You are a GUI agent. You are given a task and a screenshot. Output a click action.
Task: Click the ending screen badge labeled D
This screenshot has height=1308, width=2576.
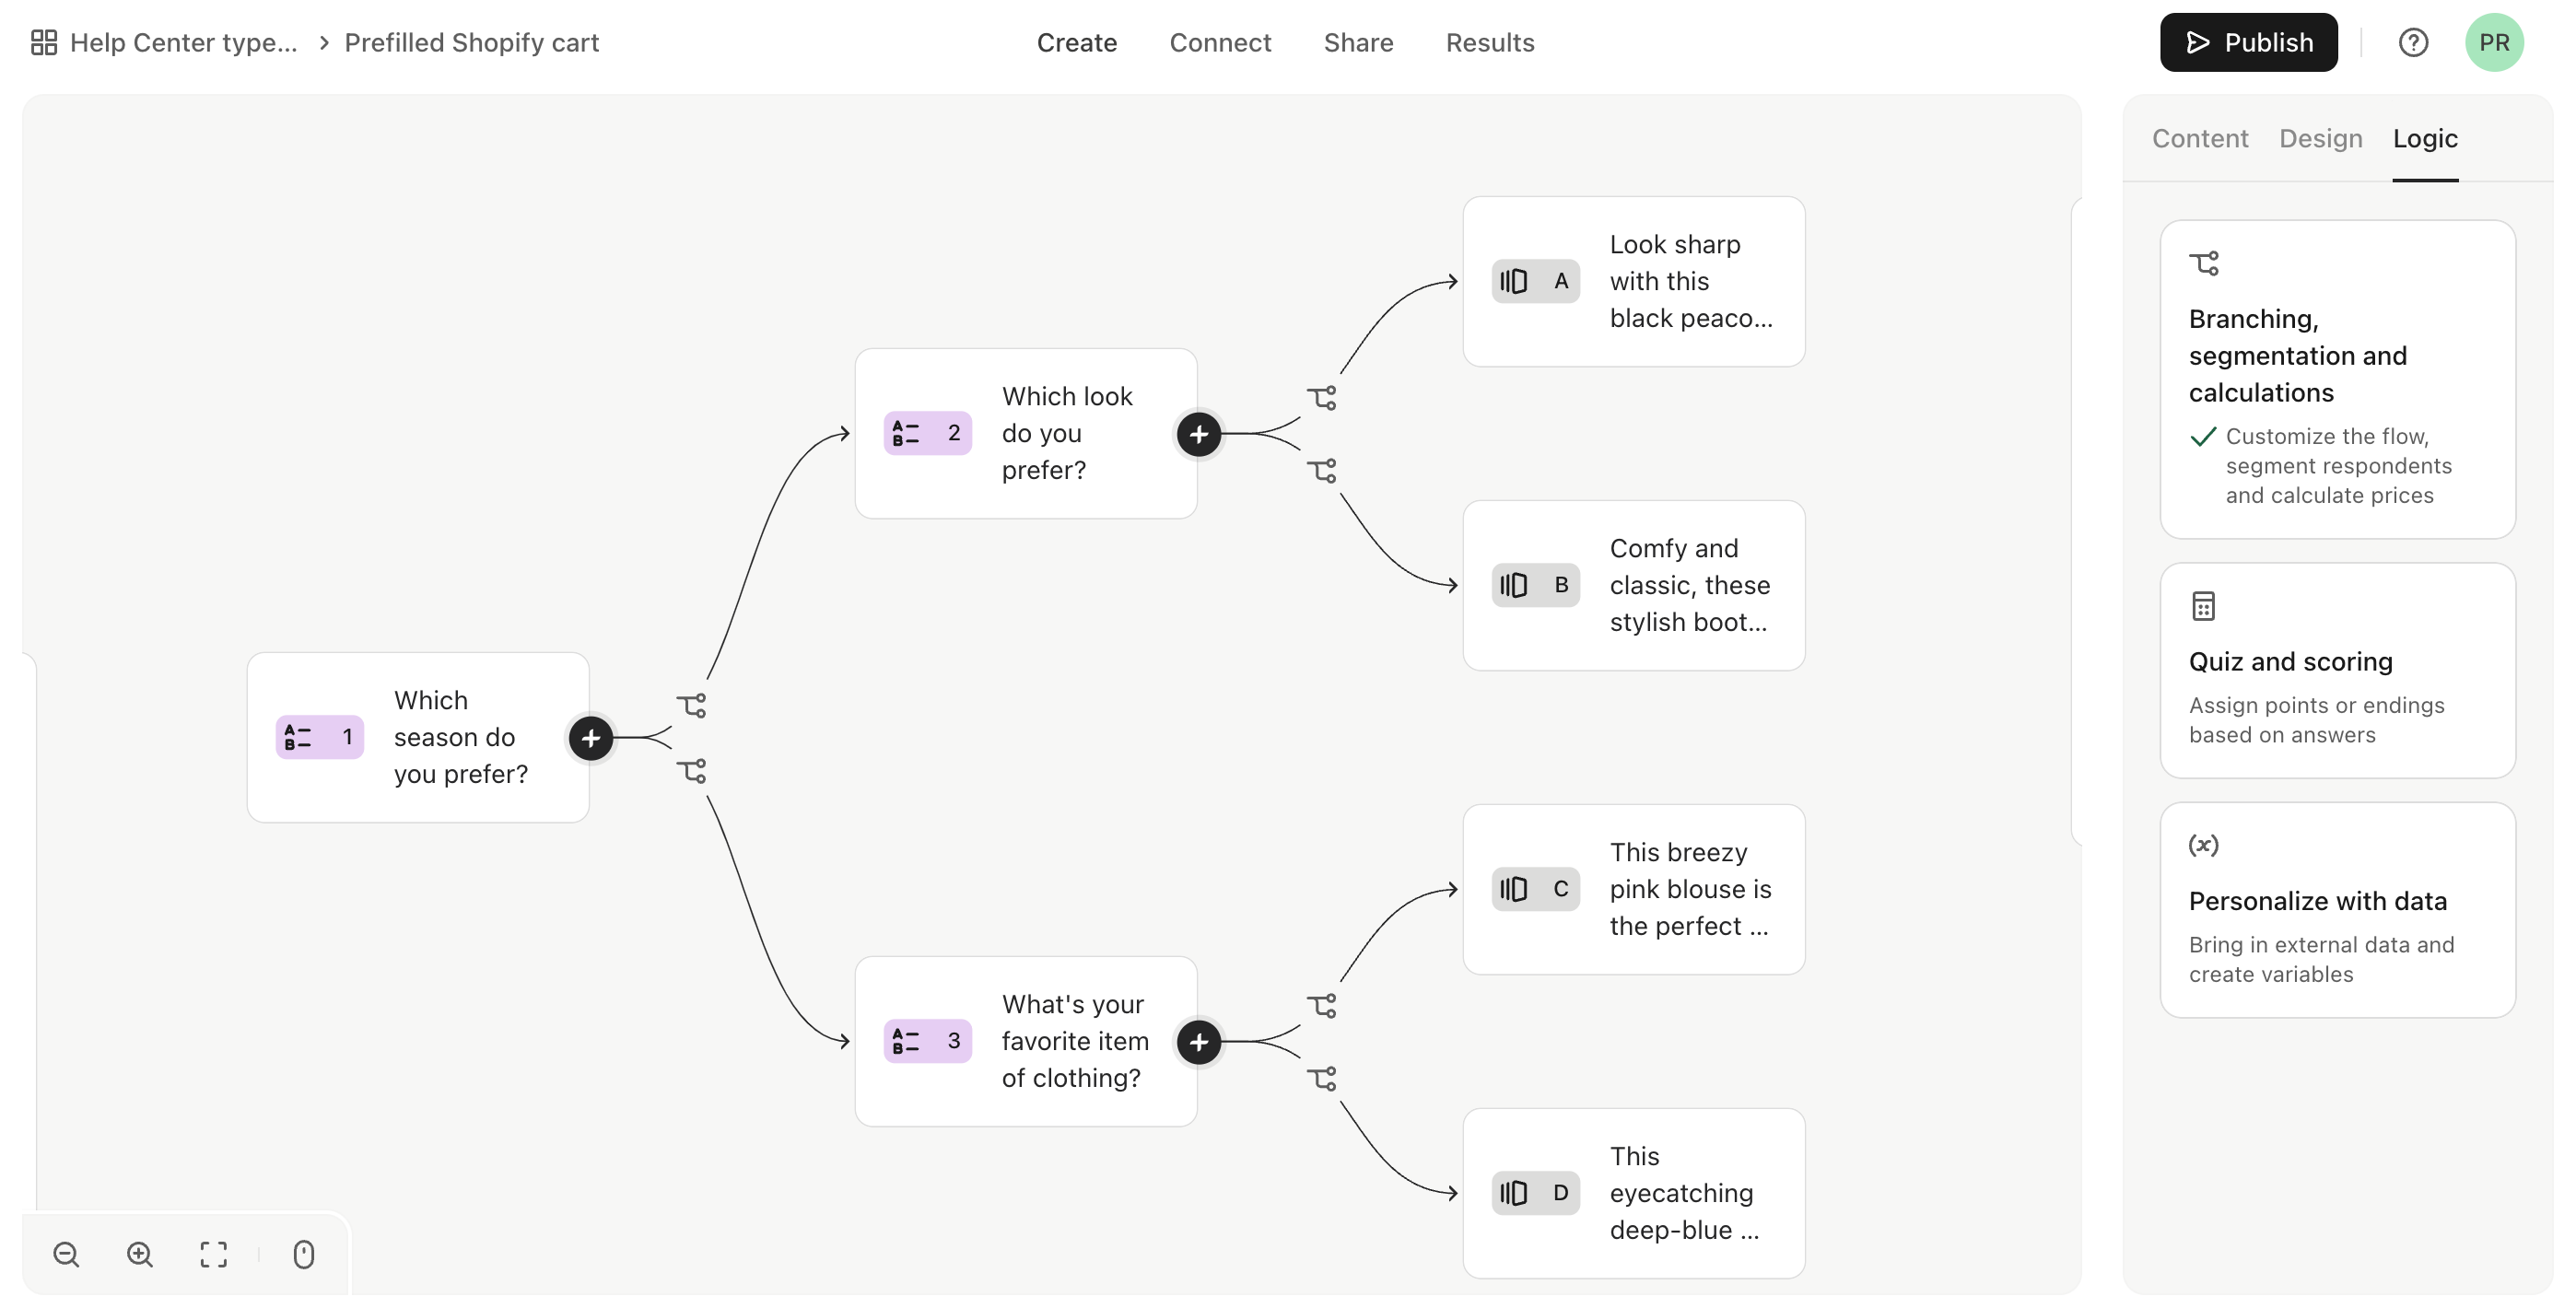click(1536, 1193)
